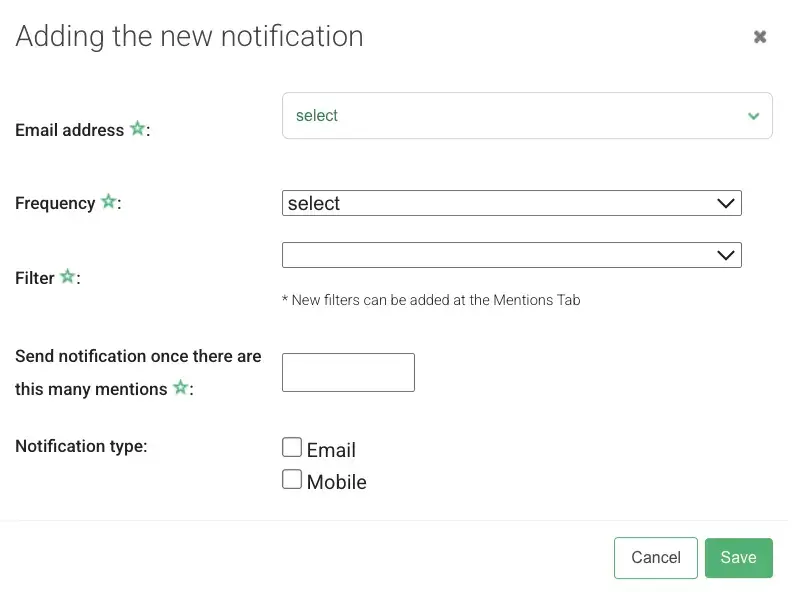This screenshot has width=792, height=592.
Task: Click the star icon beside Email address
Action: click(x=137, y=128)
